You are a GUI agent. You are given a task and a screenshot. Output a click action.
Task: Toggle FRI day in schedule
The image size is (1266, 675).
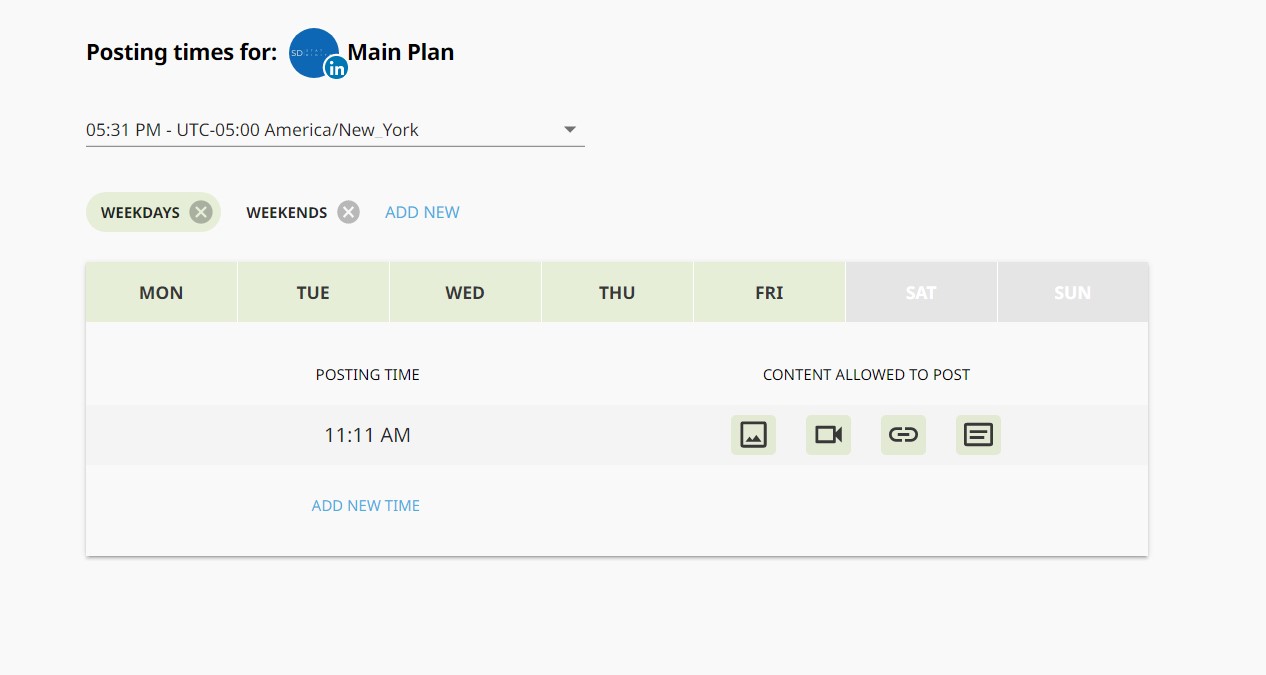coord(769,292)
